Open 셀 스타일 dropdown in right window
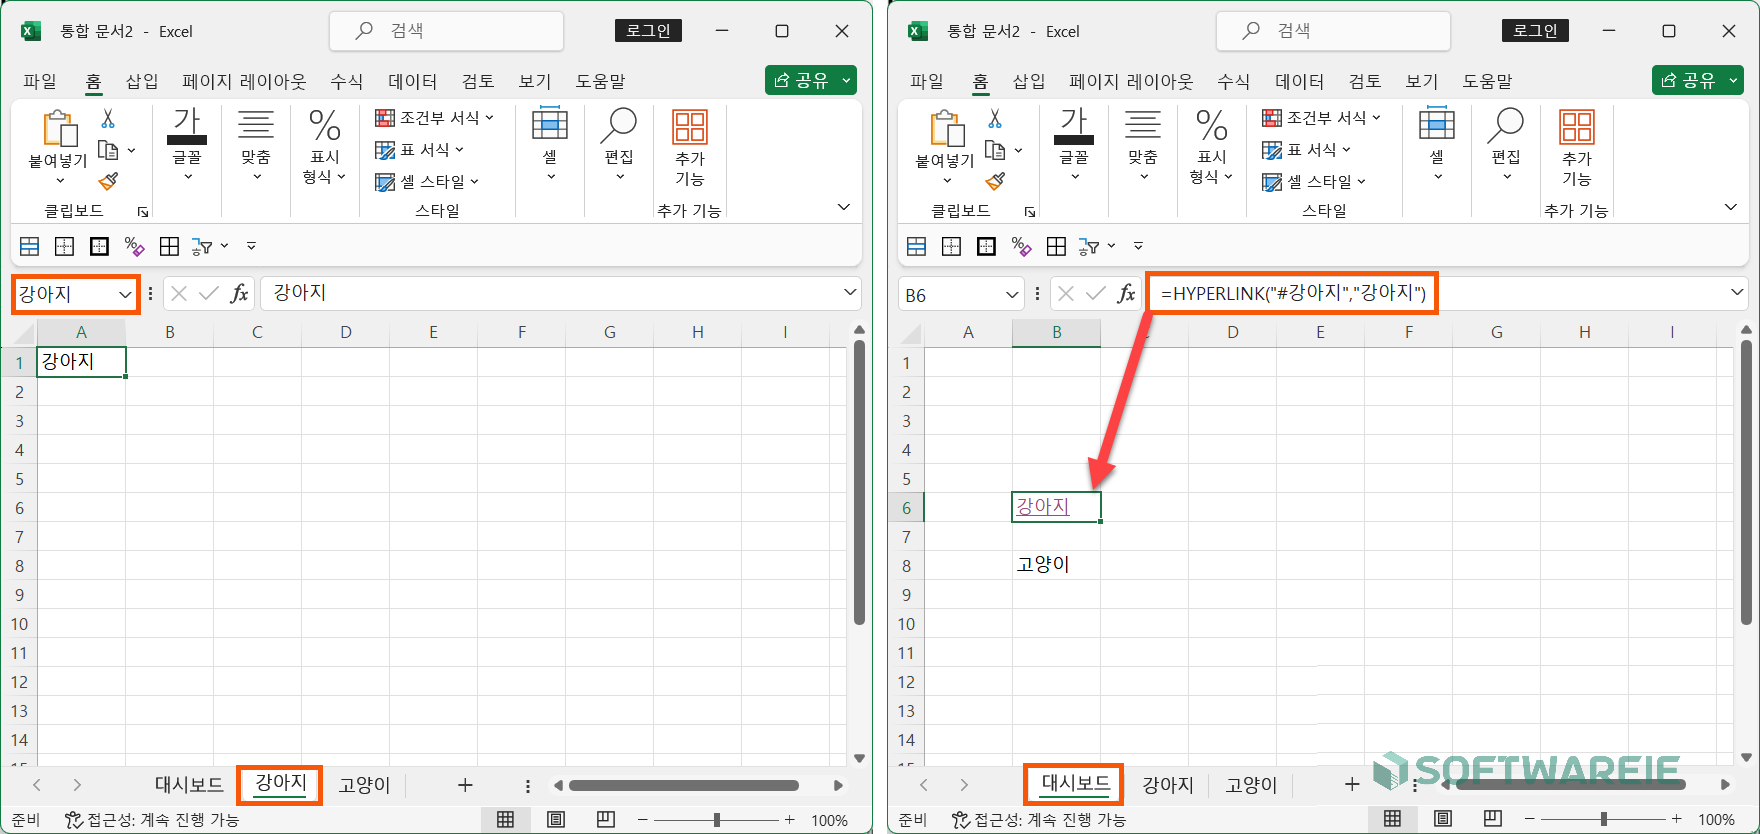This screenshot has width=1760, height=834. [1314, 182]
